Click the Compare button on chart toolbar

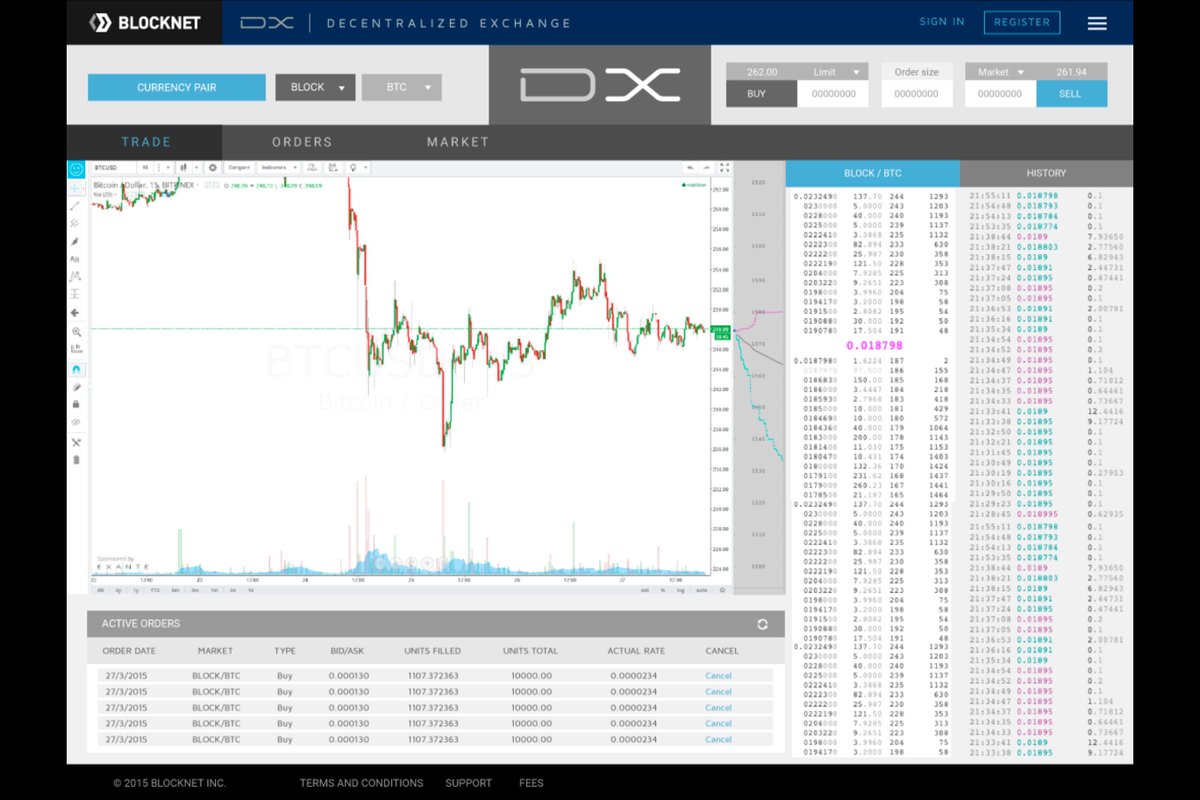(x=238, y=168)
